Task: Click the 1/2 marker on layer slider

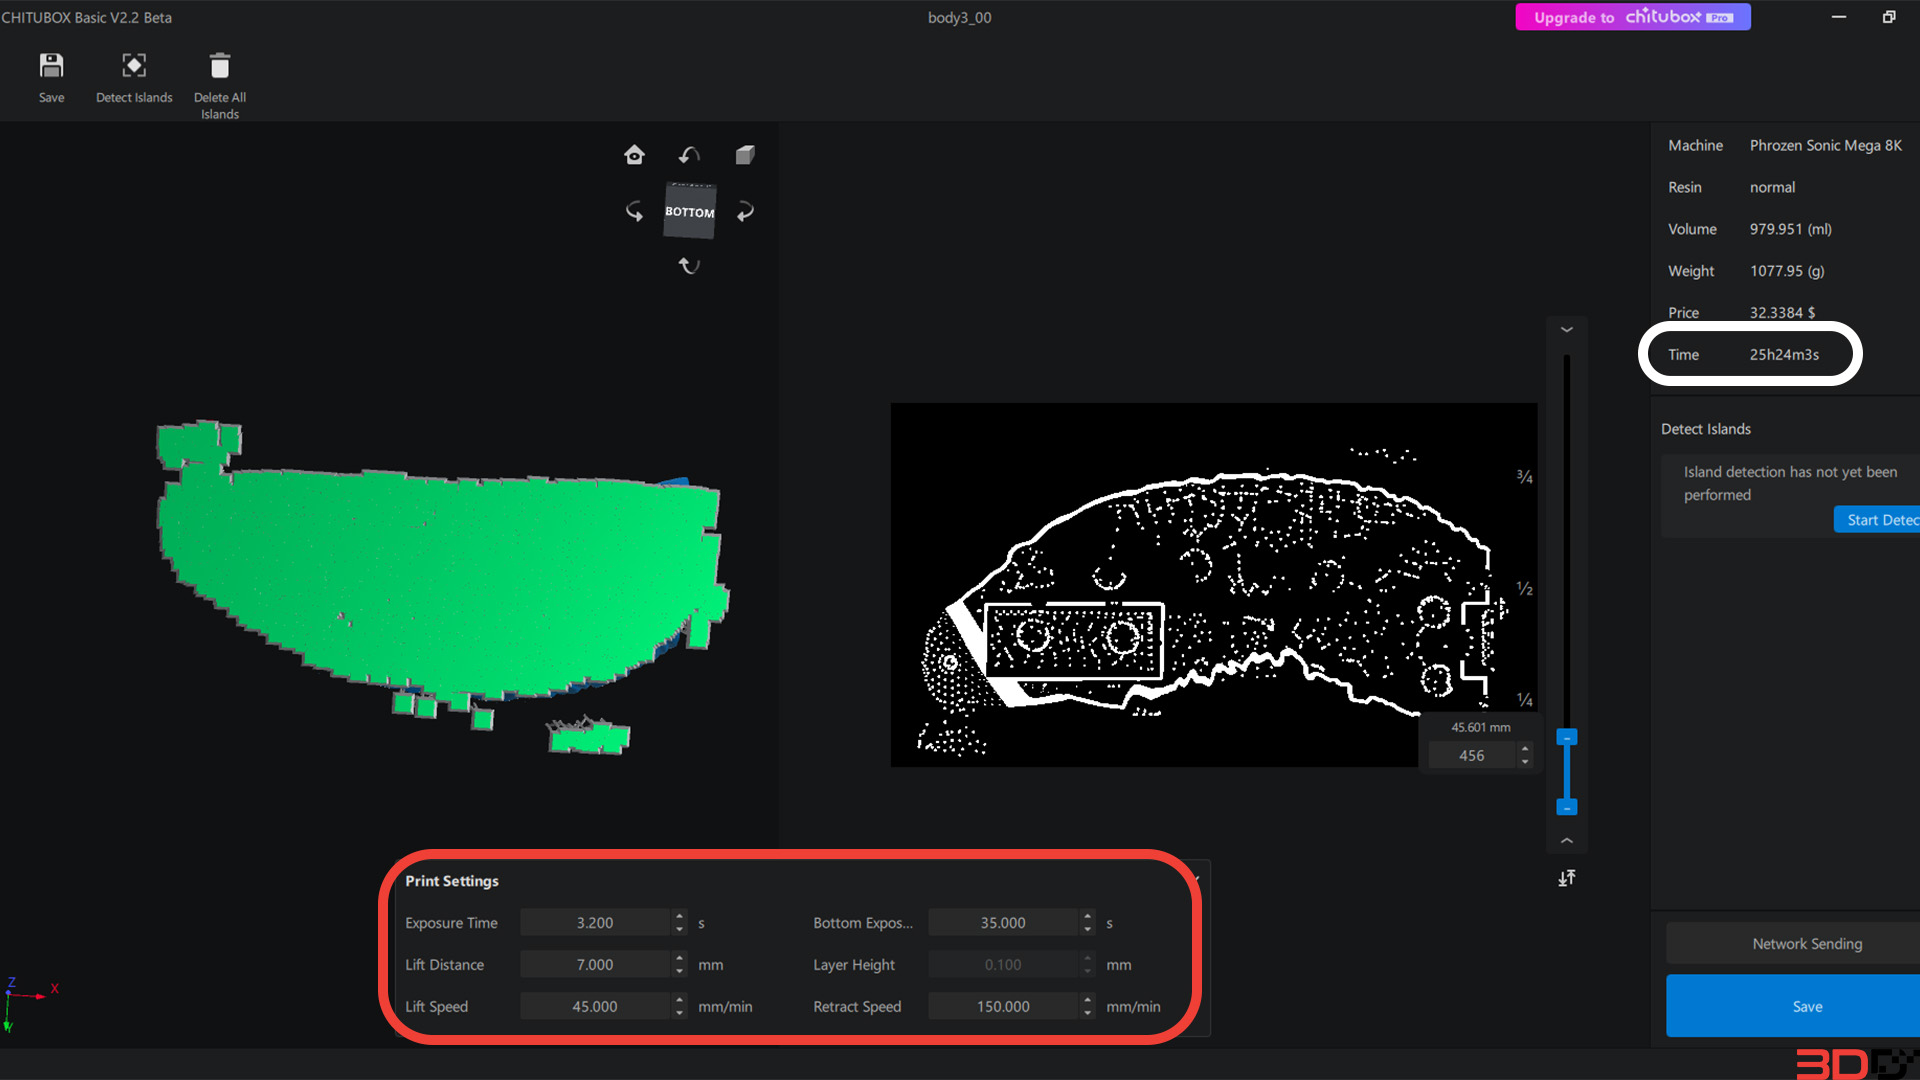Action: click(1524, 589)
